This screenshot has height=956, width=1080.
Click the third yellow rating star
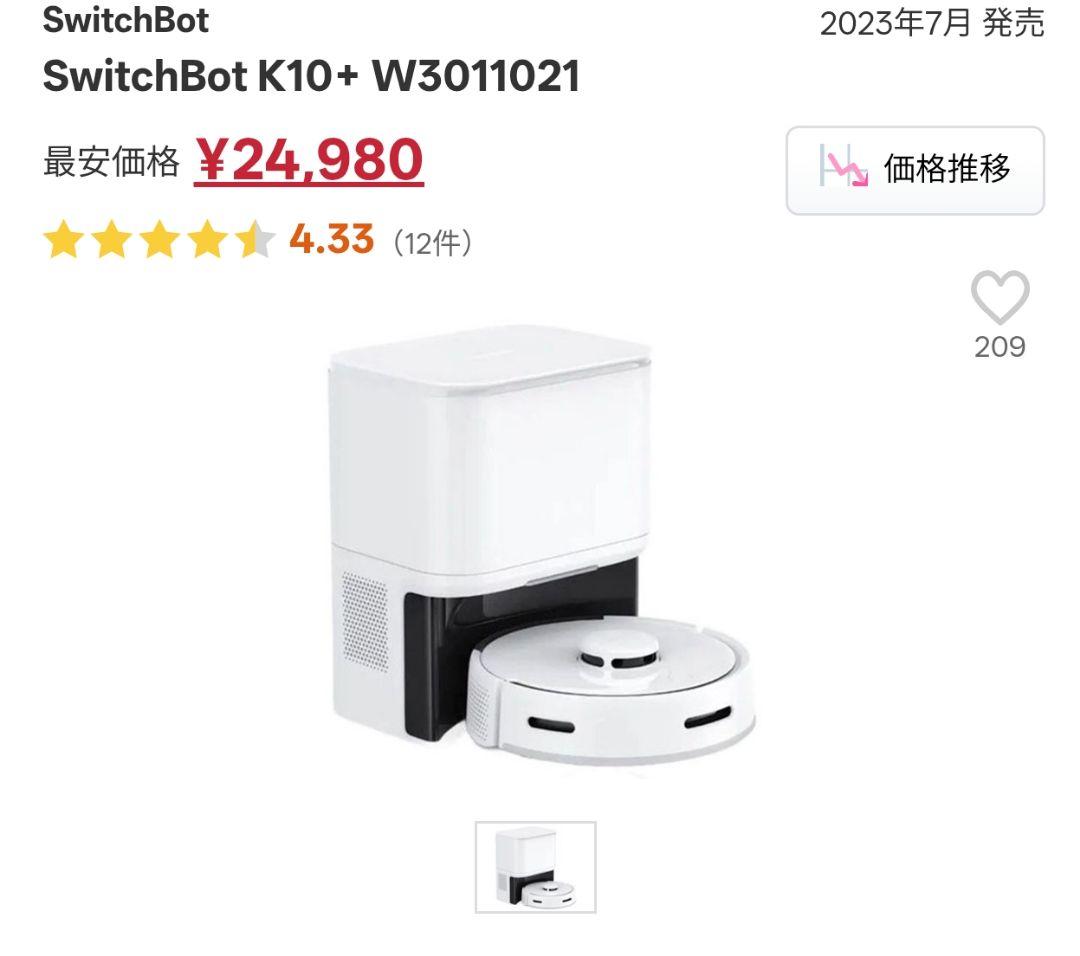[x=160, y=240]
